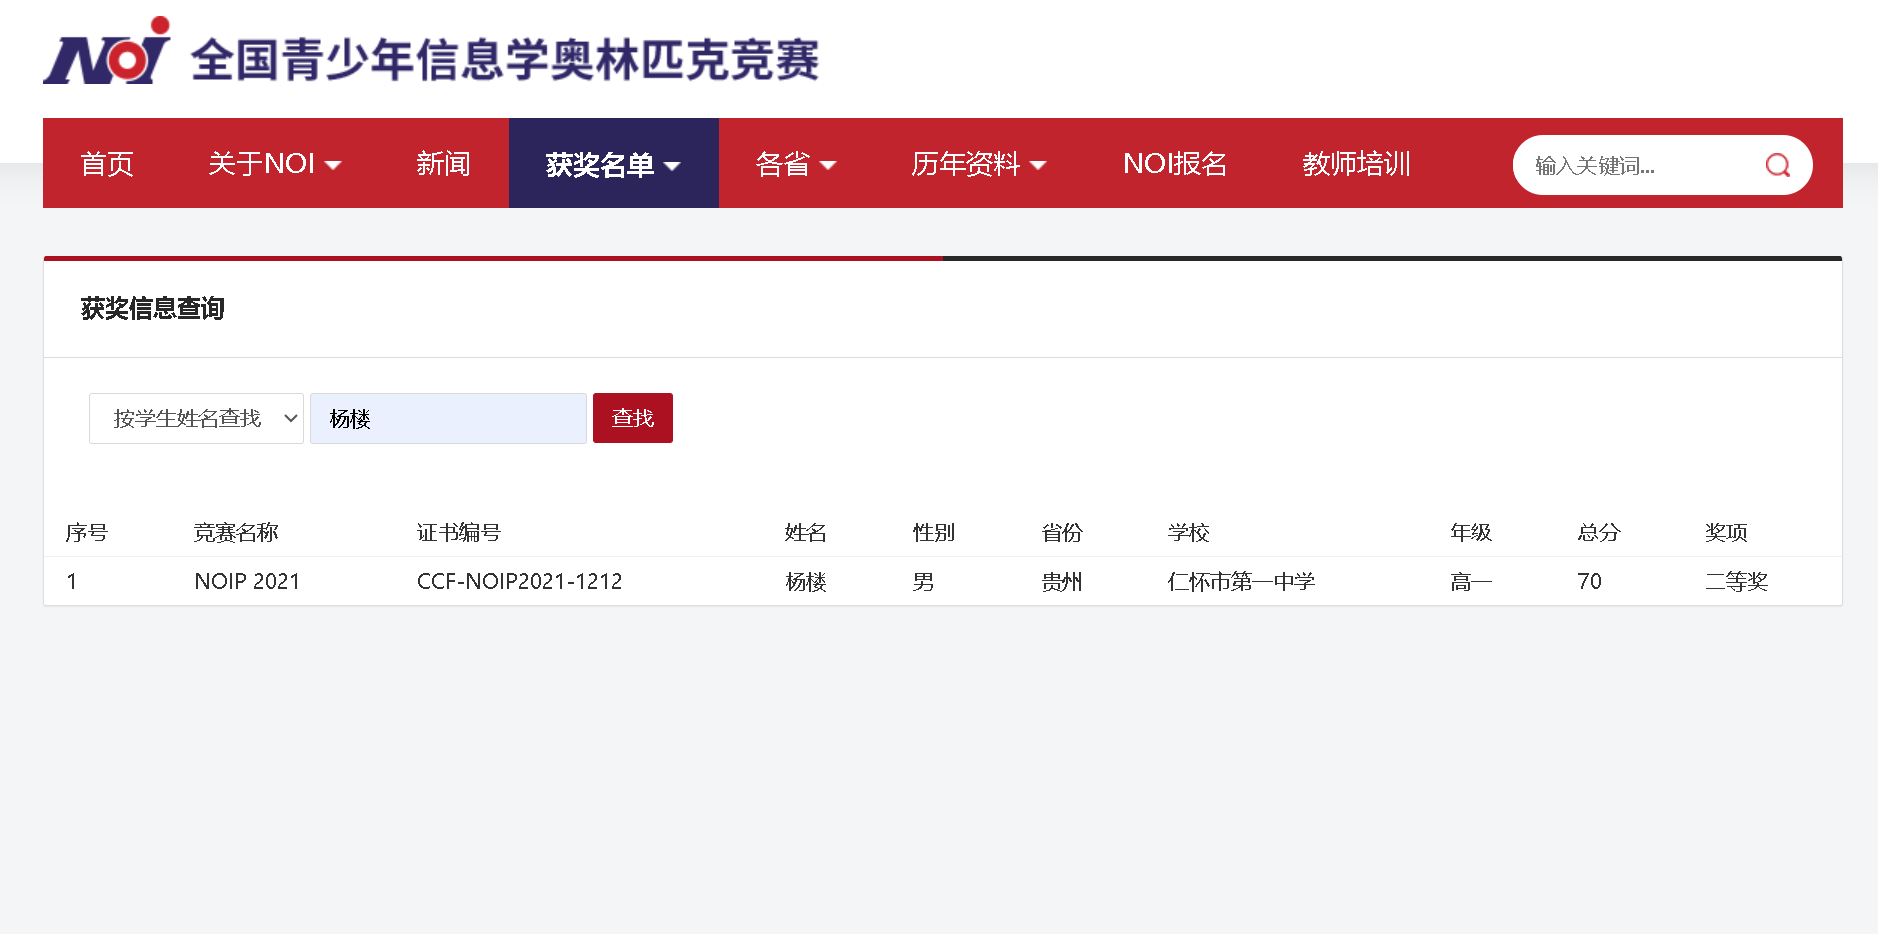This screenshot has width=1878, height=934.
Task: Click the 奖项 column header
Action: [x=1727, y=533]
